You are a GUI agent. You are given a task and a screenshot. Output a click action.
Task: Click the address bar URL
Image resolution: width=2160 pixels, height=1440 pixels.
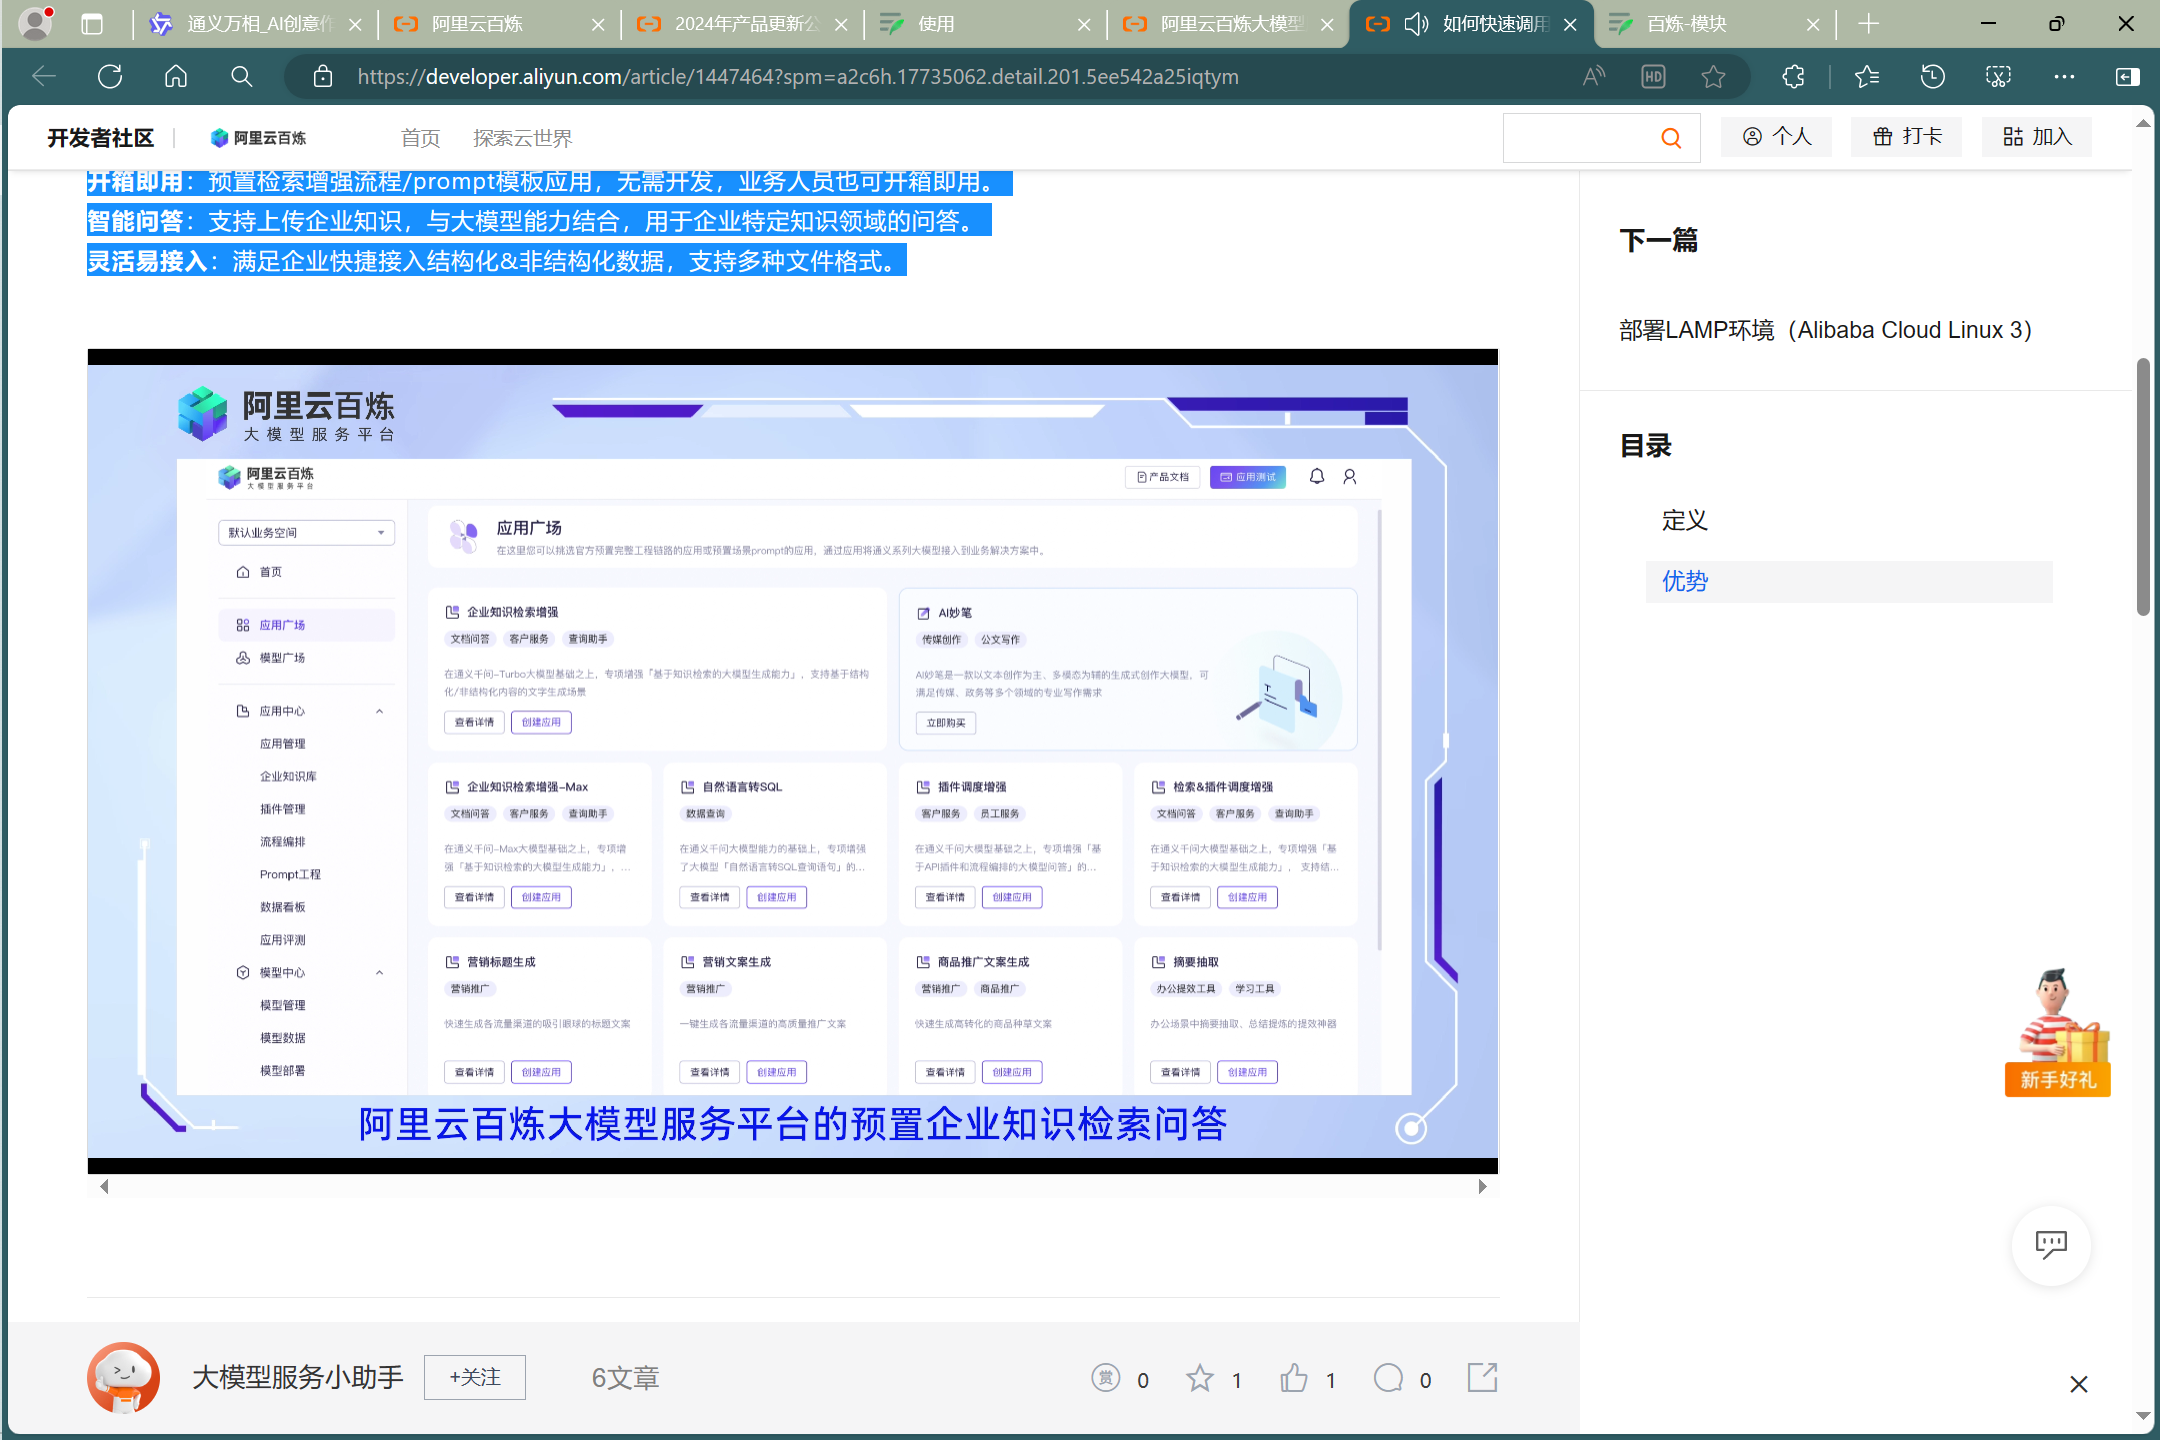(x=797, y=76)
